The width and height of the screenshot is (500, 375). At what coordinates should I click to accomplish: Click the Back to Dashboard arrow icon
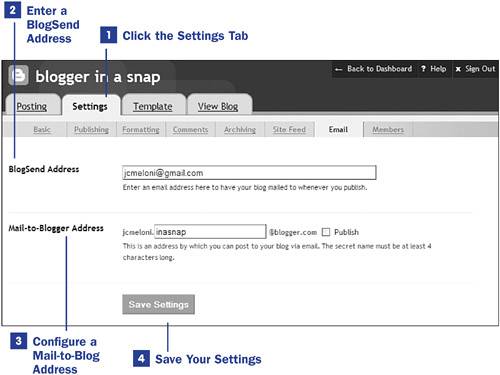(x=338, y=69)
